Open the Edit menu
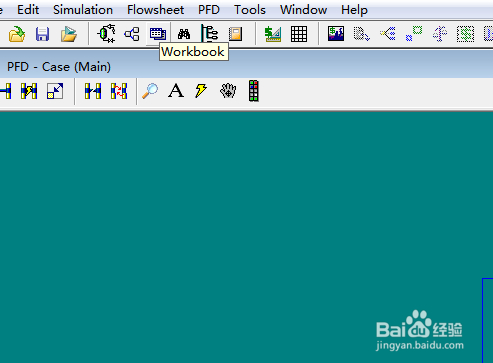Screen dimensions: 493x363 click(28, 10)
